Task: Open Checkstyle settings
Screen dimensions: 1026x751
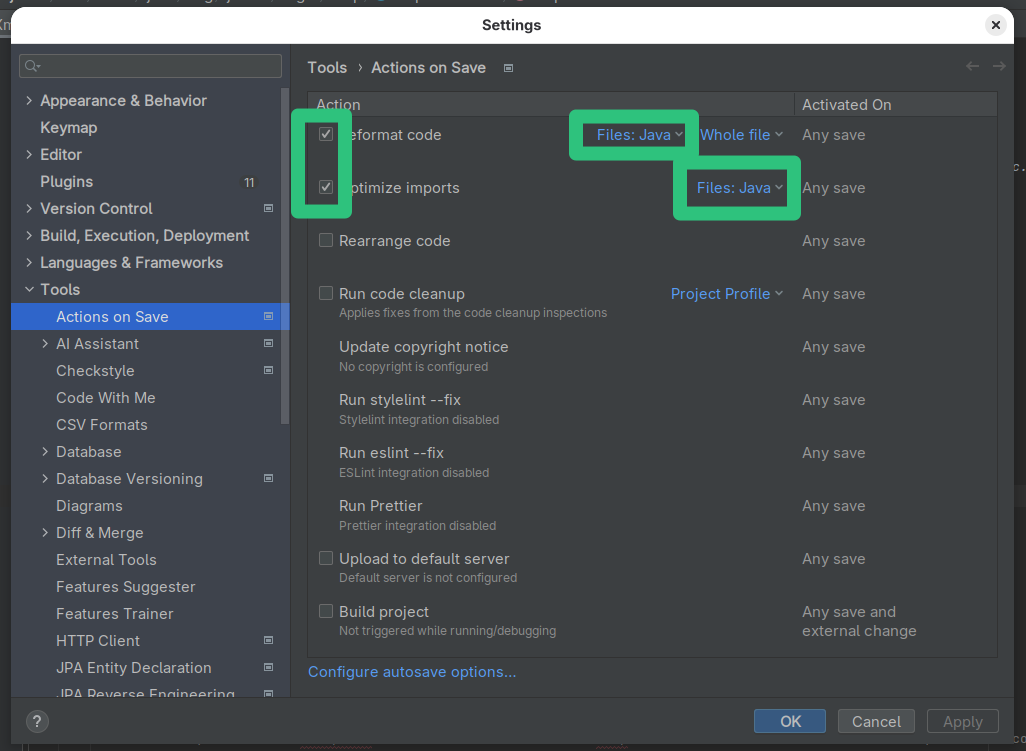Action: pyautogui.click(x=96, y=370)
